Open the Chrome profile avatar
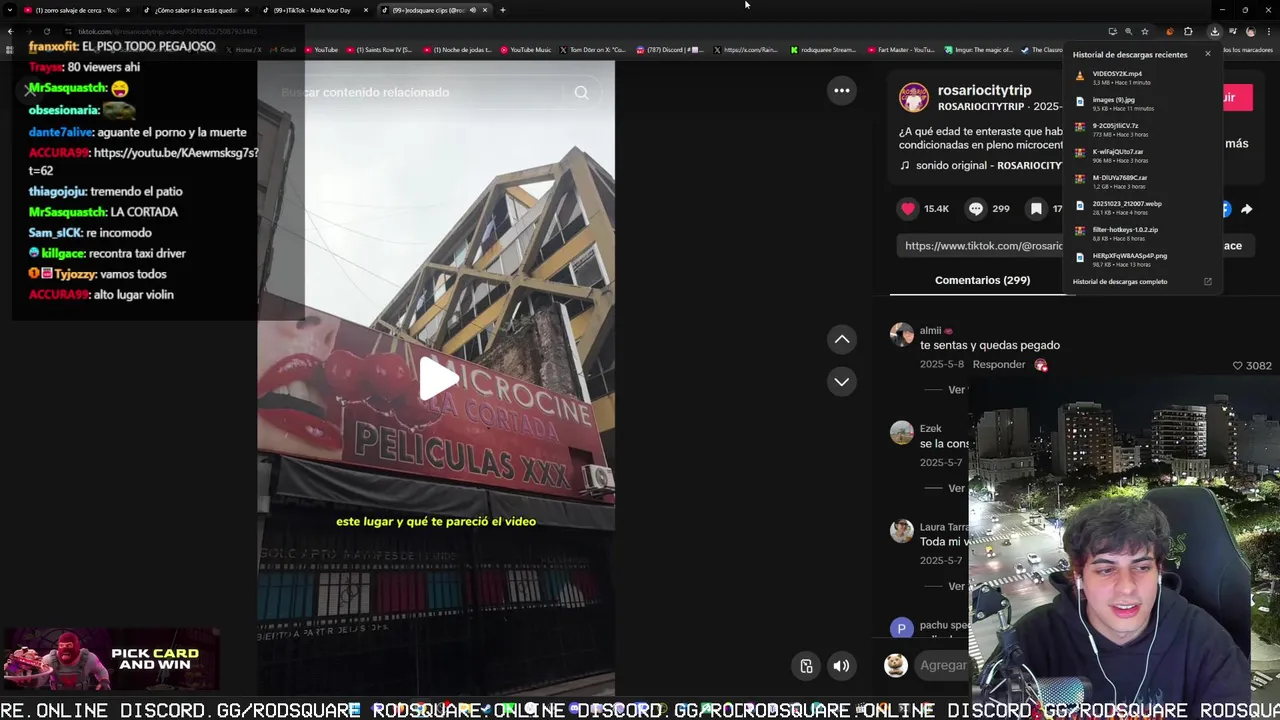The width and height of the screenshot is (1280, 720). click(x=1250, y=32)
